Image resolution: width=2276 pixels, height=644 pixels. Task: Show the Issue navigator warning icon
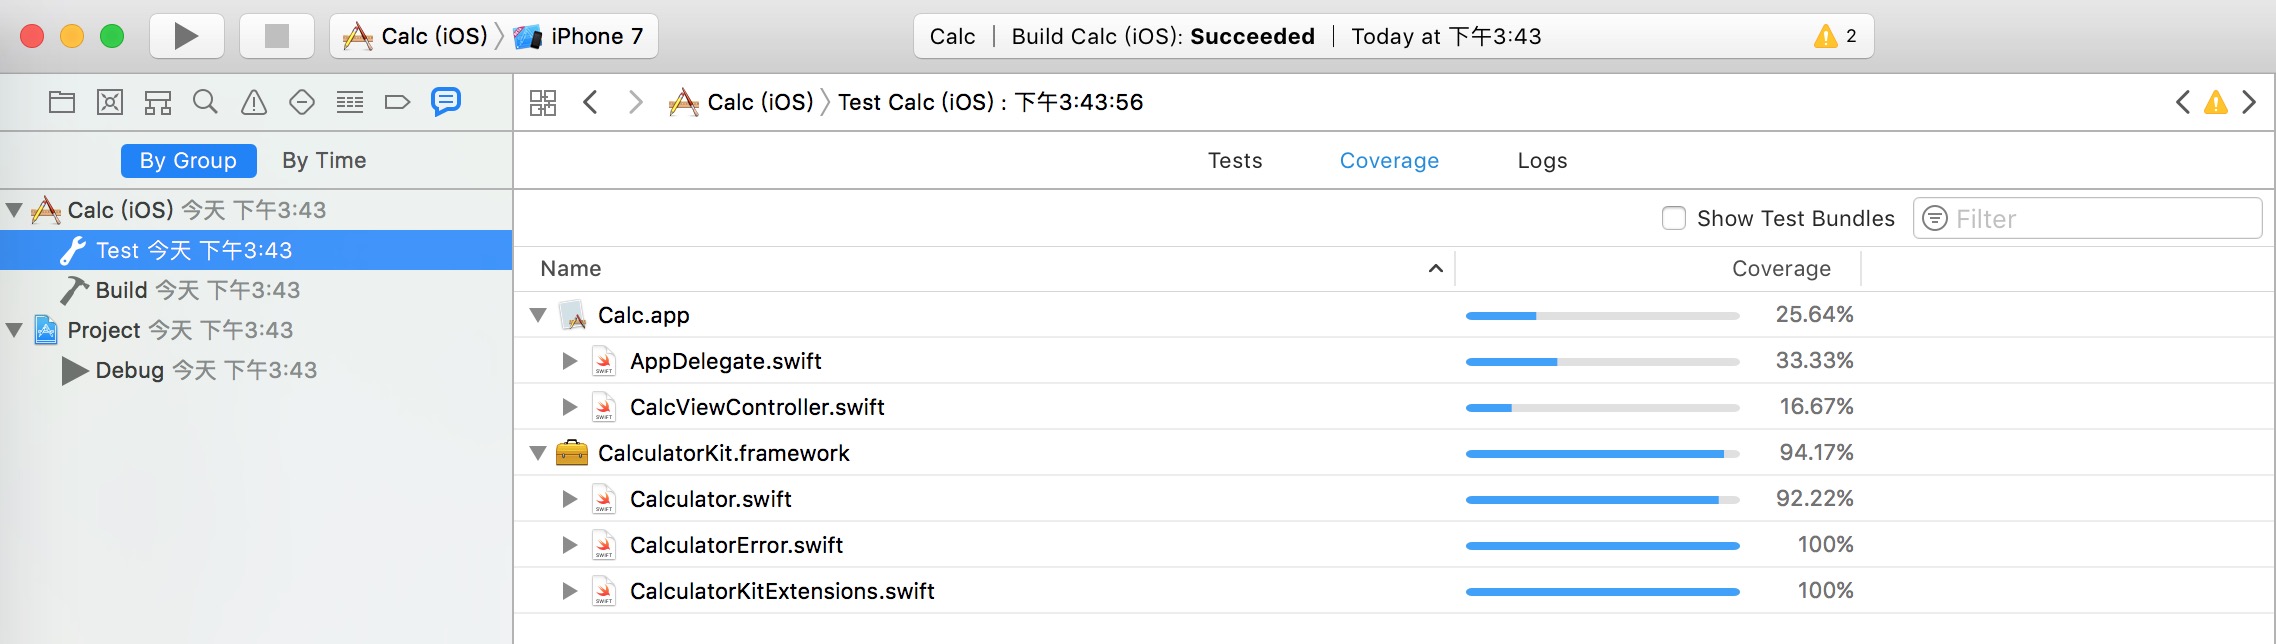pos(254,102)
